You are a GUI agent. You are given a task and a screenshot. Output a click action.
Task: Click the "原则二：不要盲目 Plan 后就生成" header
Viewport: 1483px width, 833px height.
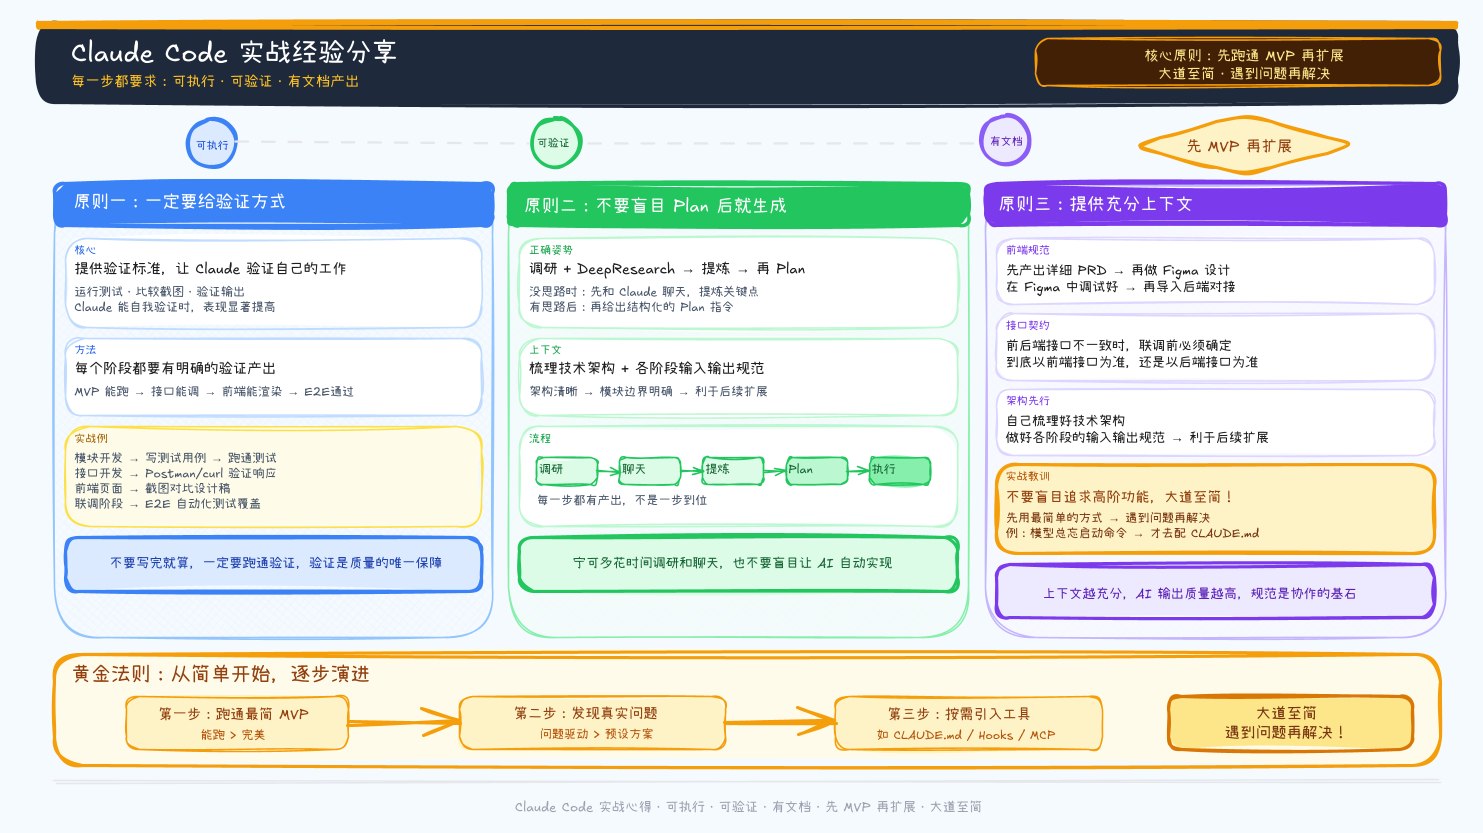click(739, 205)
